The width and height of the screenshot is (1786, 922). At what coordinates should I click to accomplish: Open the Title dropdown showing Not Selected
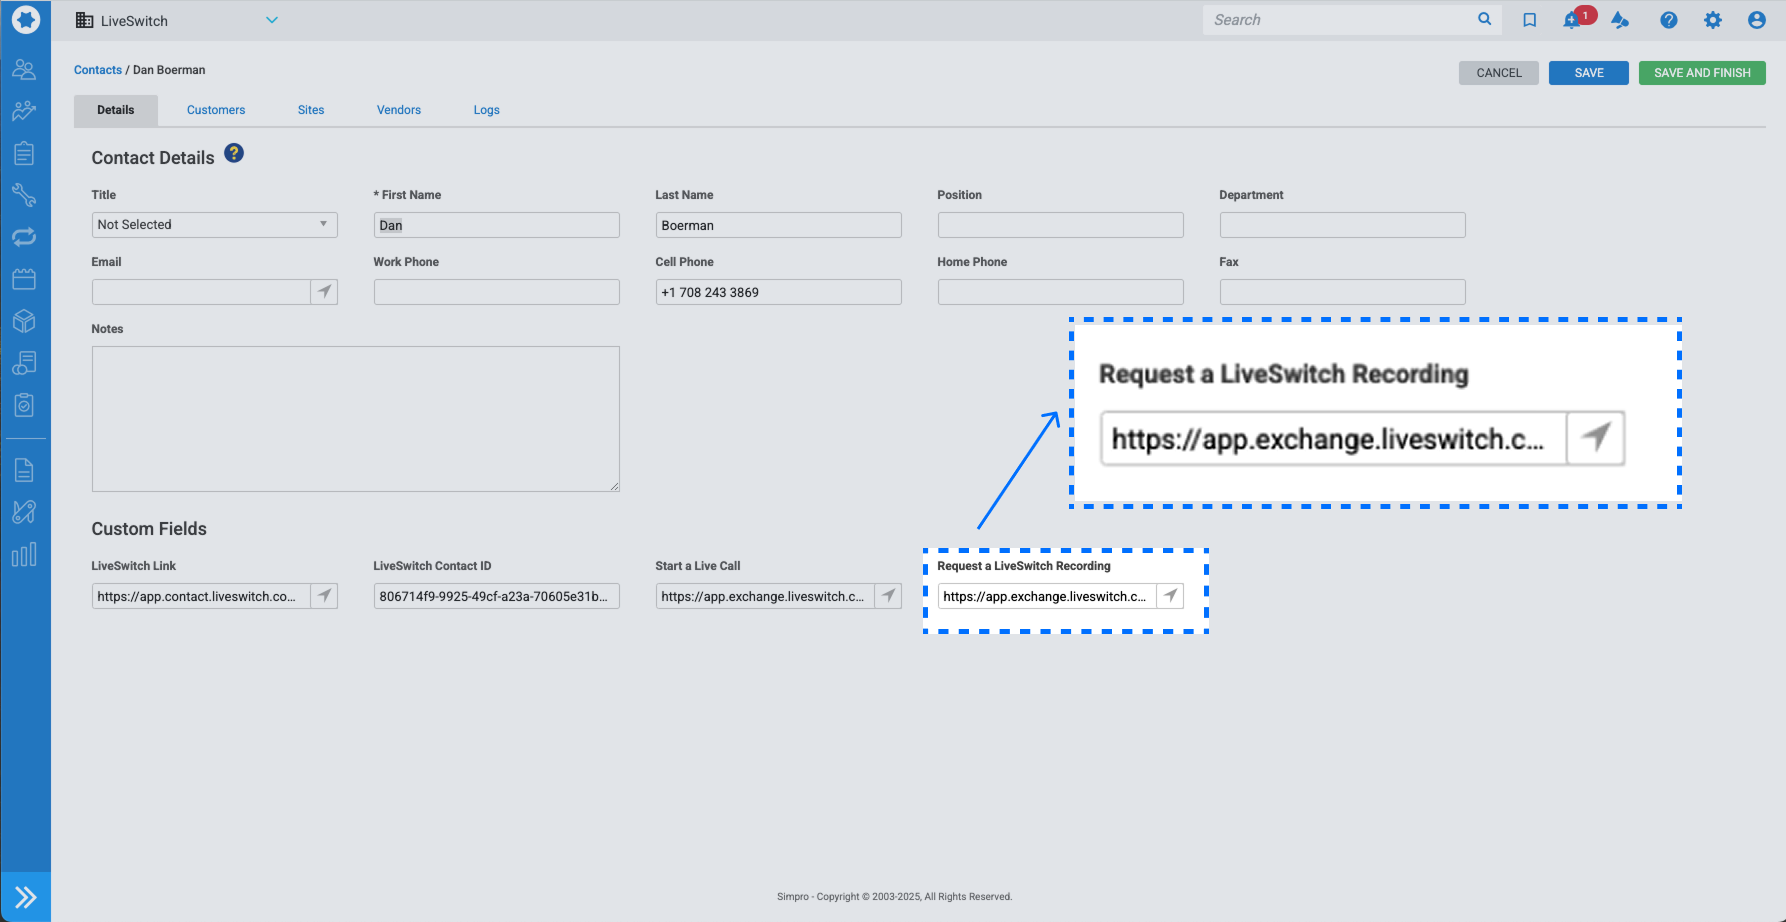[214, 225]
